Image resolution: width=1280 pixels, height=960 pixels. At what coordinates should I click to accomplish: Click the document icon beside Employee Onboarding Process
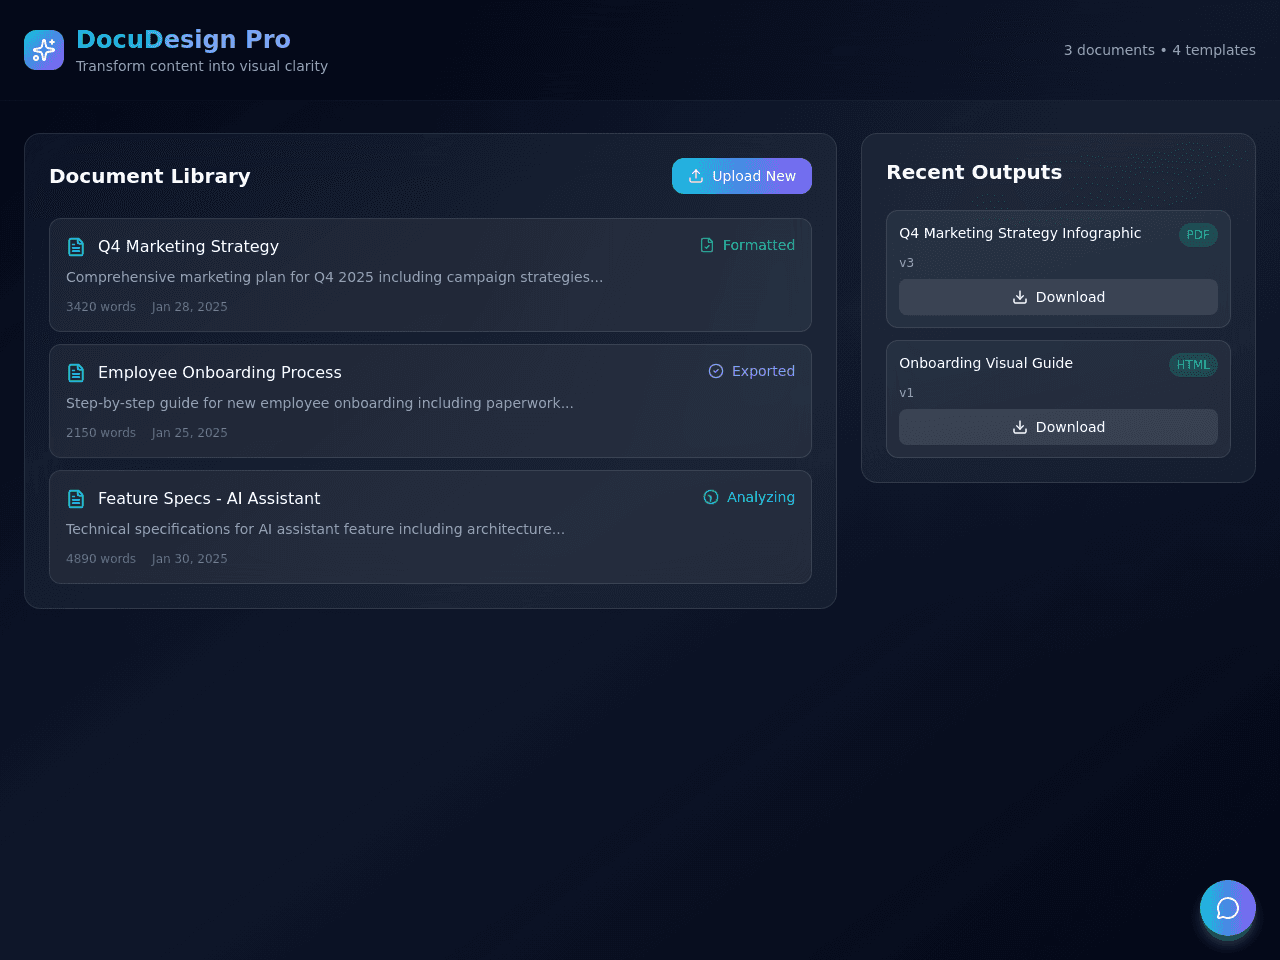[x=76, y=373]
